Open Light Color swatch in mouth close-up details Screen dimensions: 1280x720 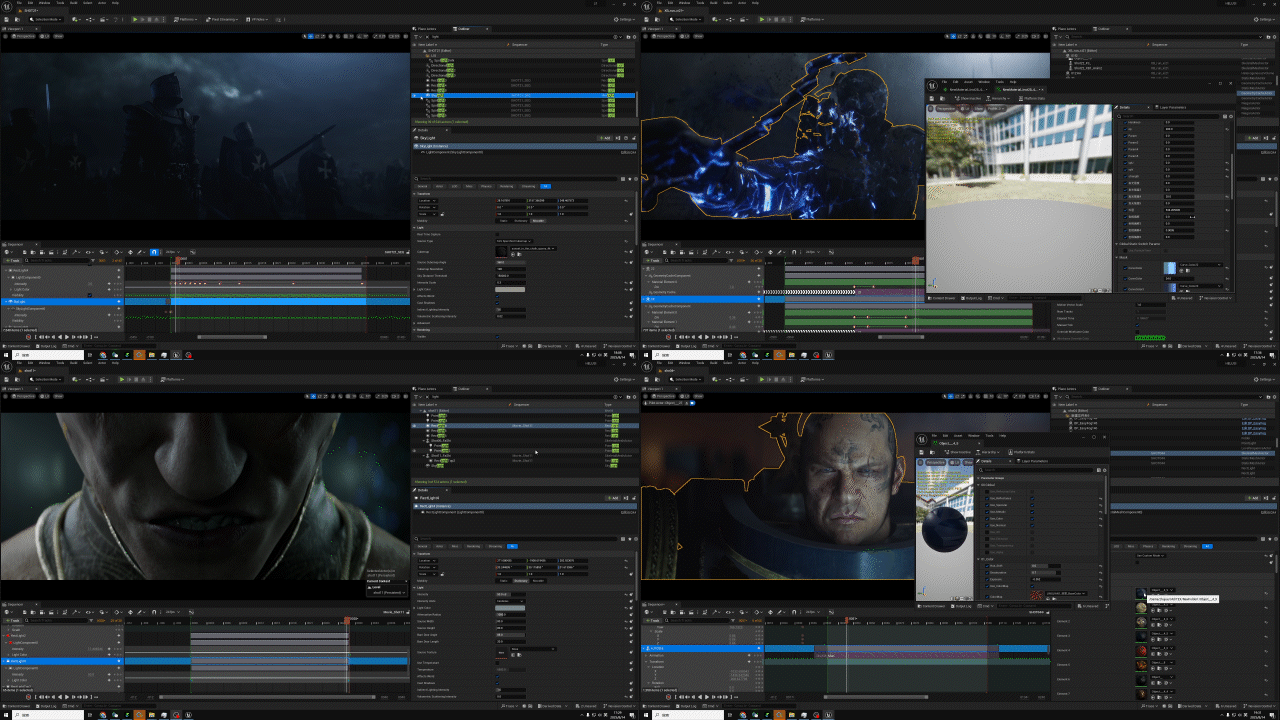coord(510,608)
